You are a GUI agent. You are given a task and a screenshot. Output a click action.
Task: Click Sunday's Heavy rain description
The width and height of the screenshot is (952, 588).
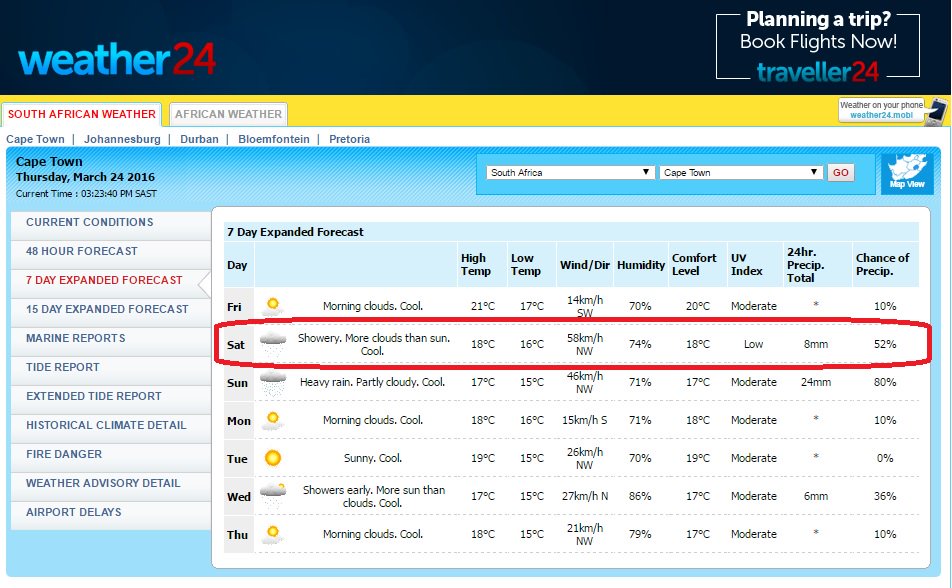pos(372,382)
